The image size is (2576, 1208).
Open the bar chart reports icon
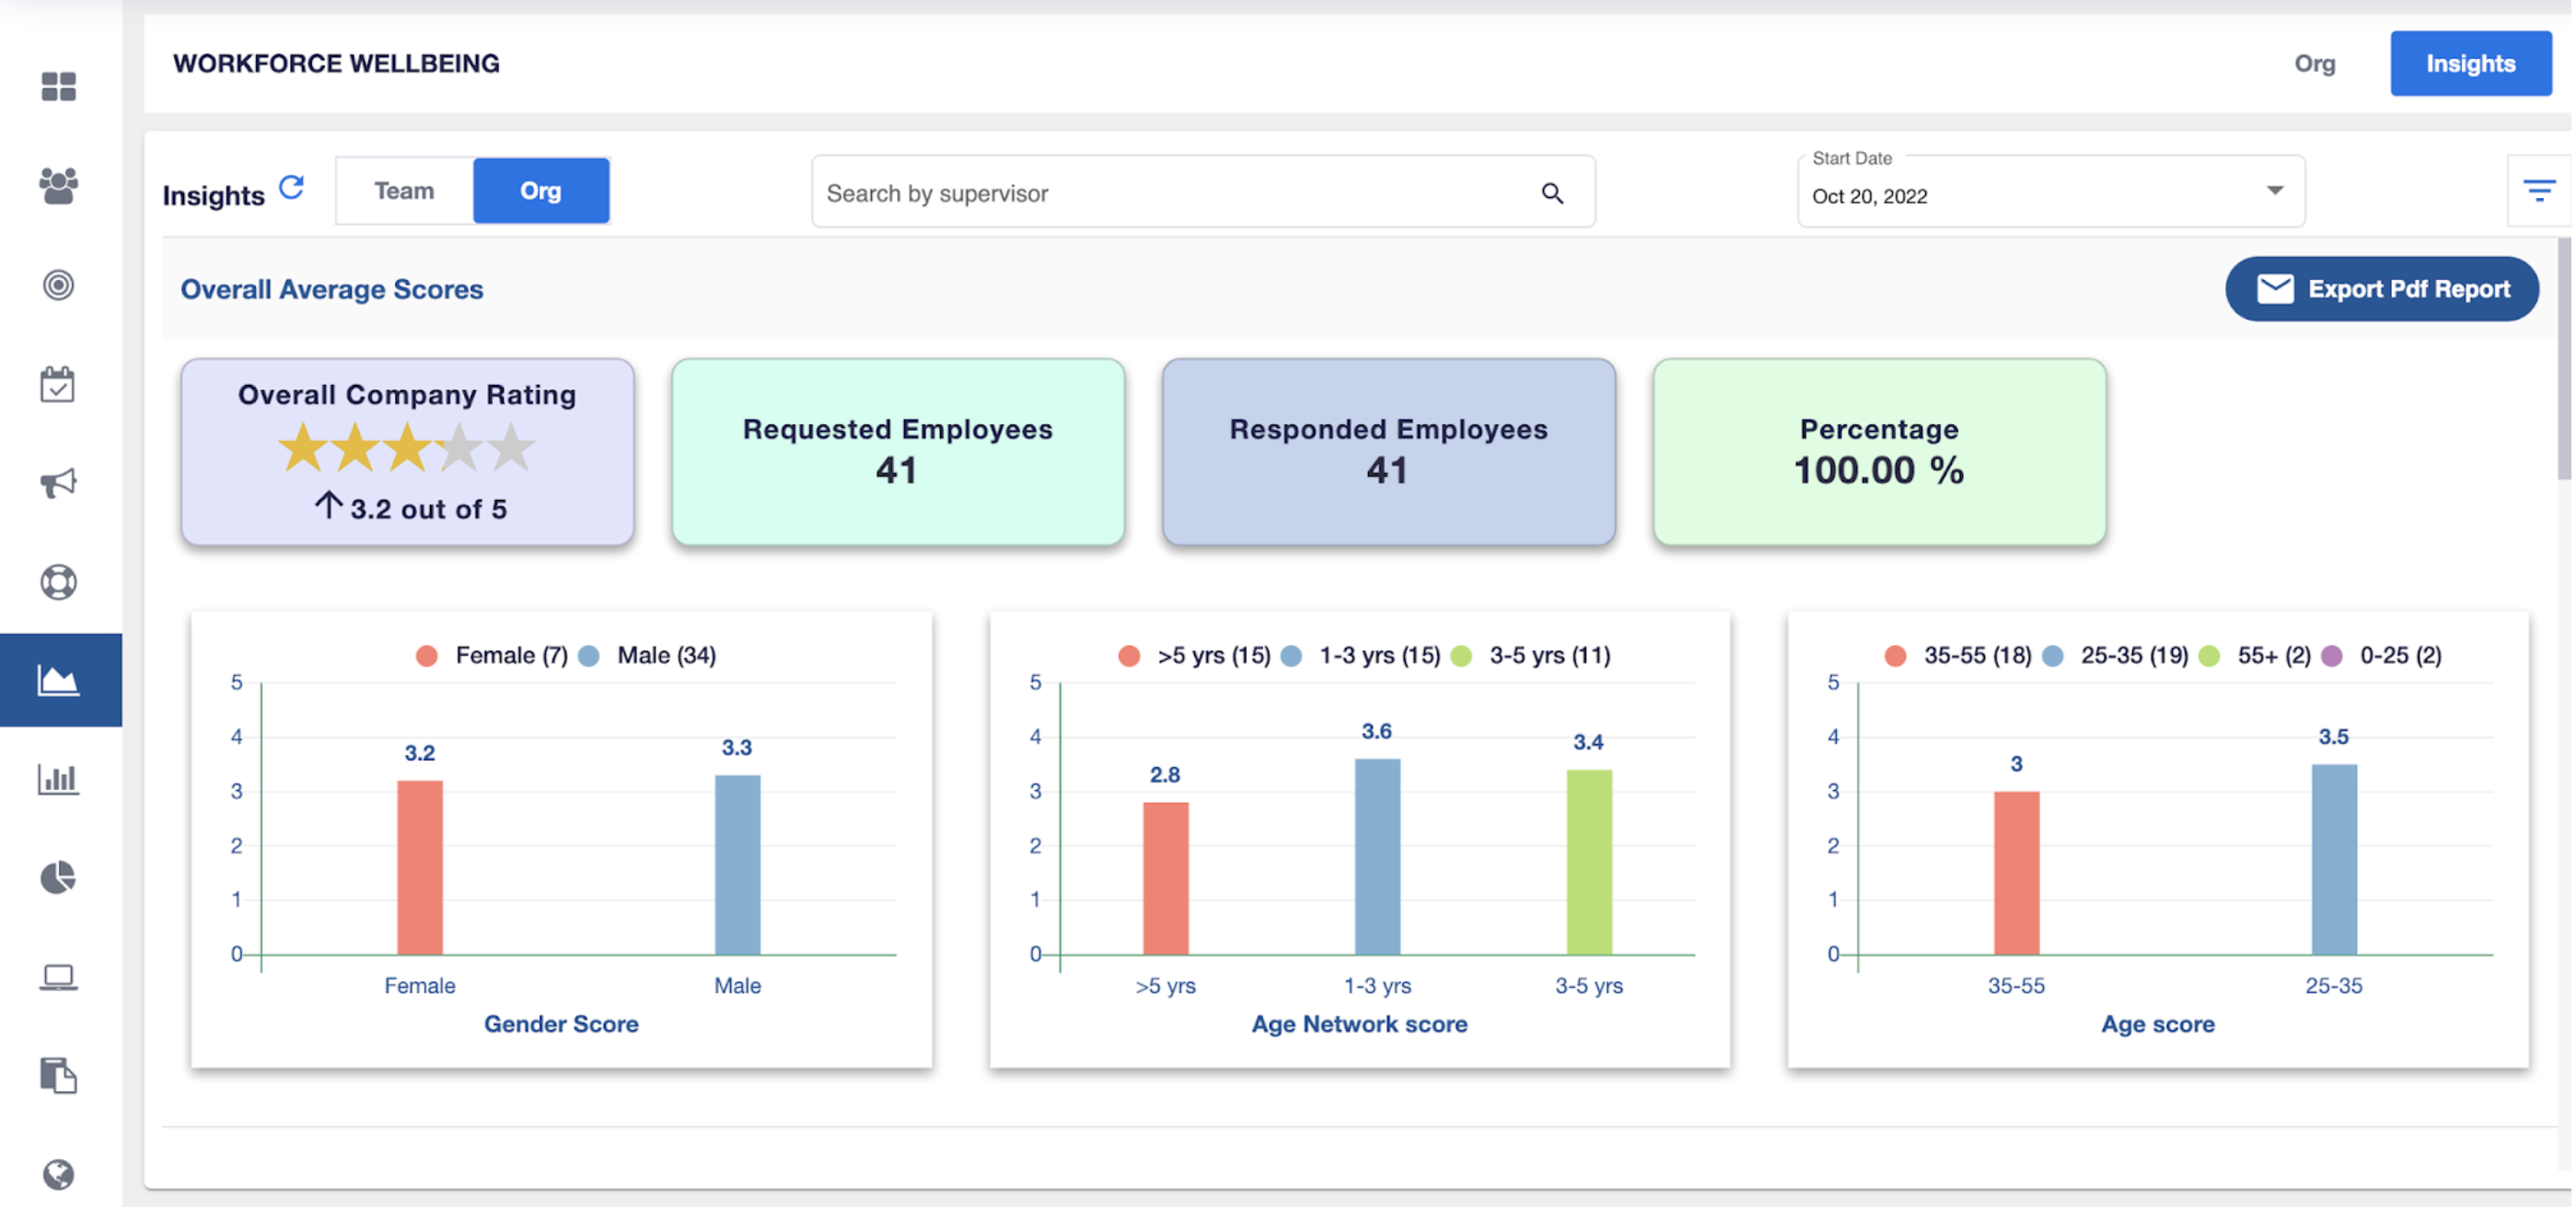click(59, 780)
